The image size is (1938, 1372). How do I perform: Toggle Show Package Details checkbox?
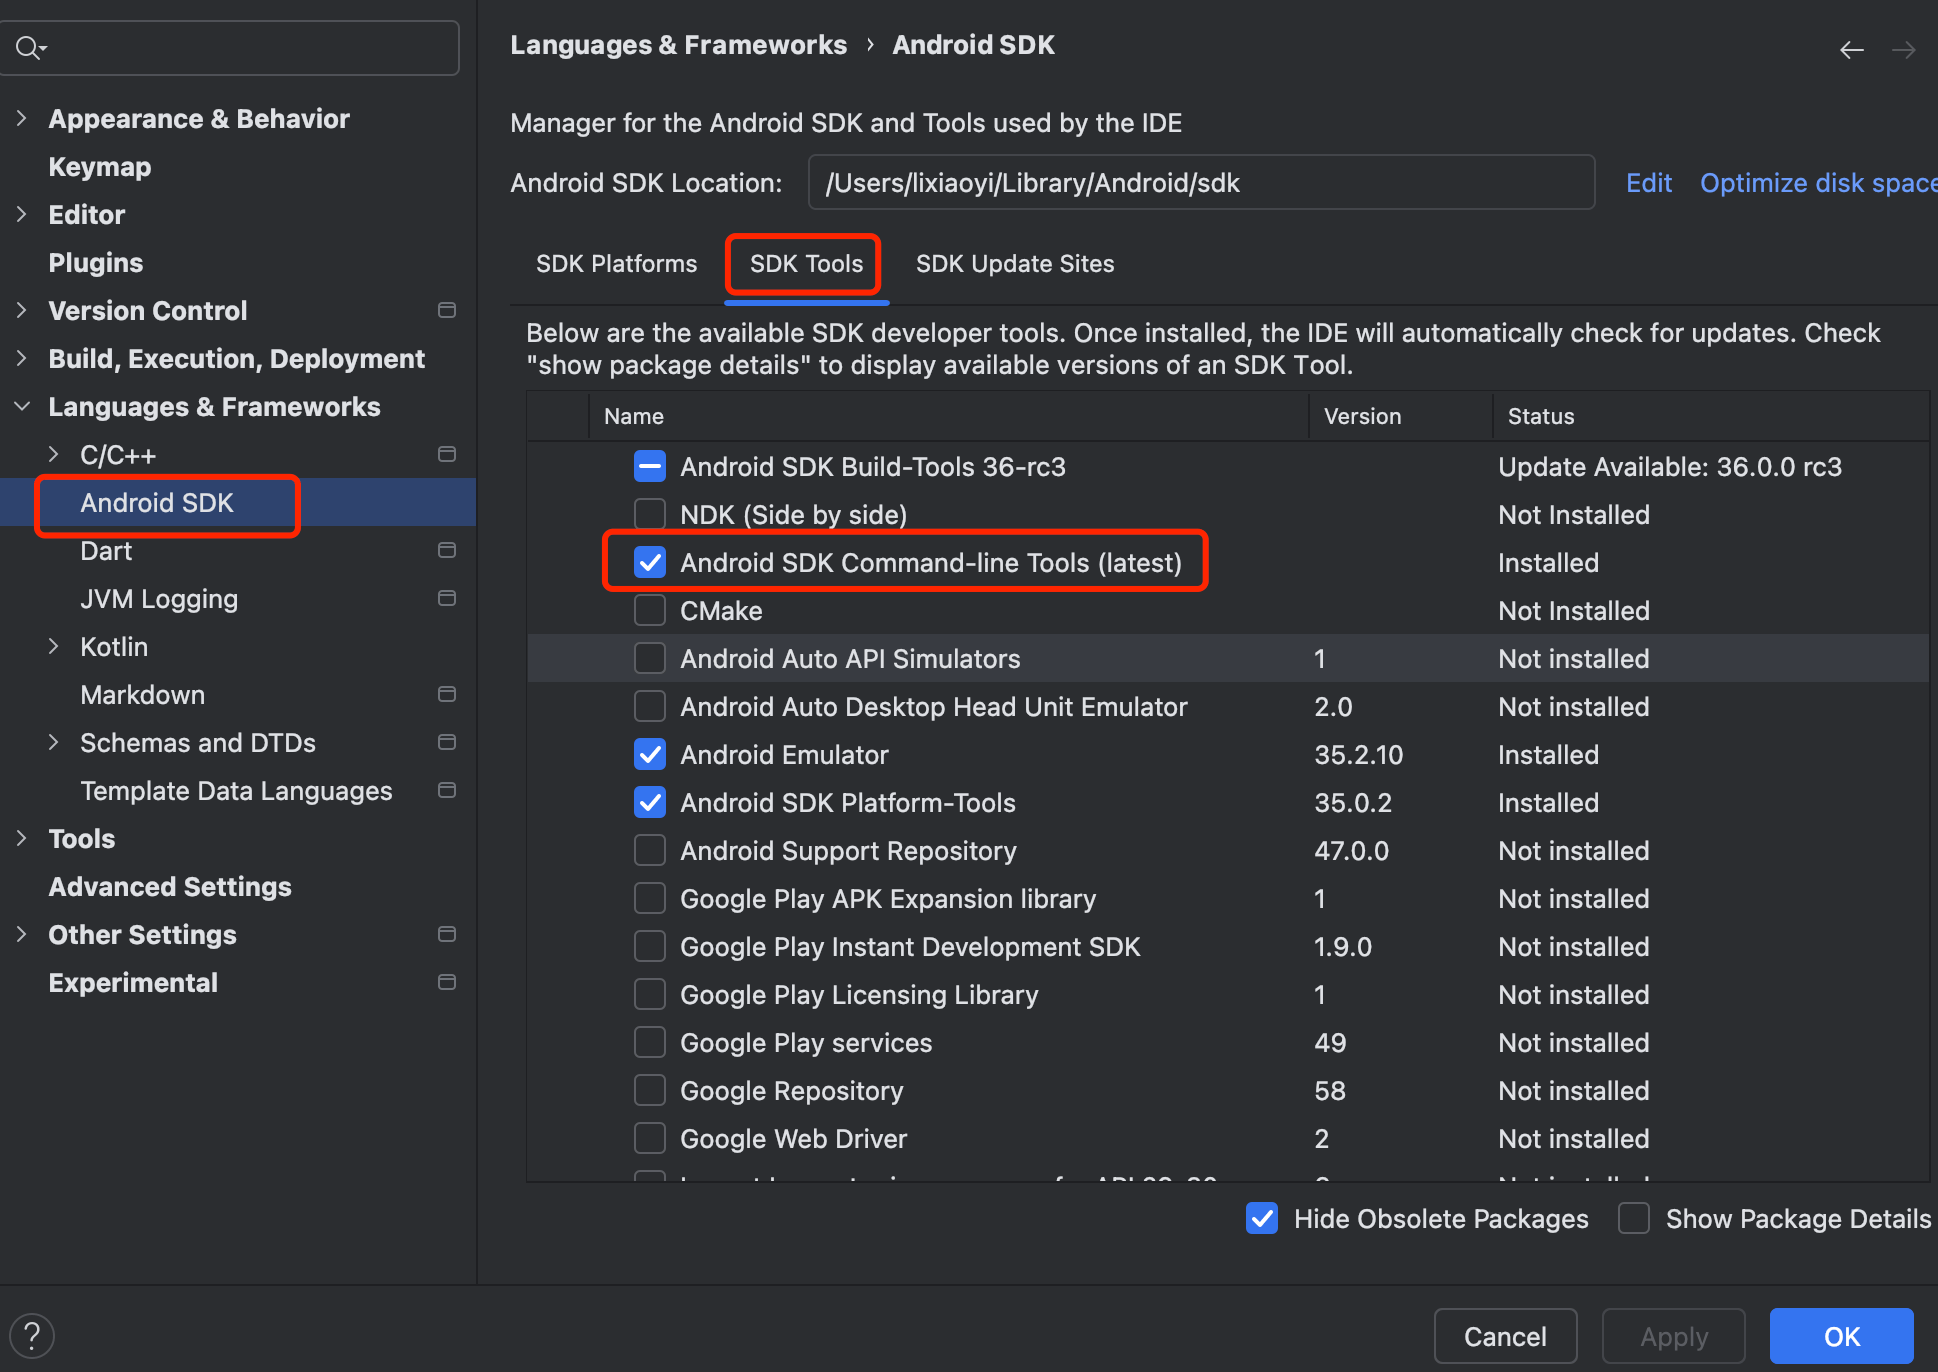pyautogui.click(x=1634, y=1218)
